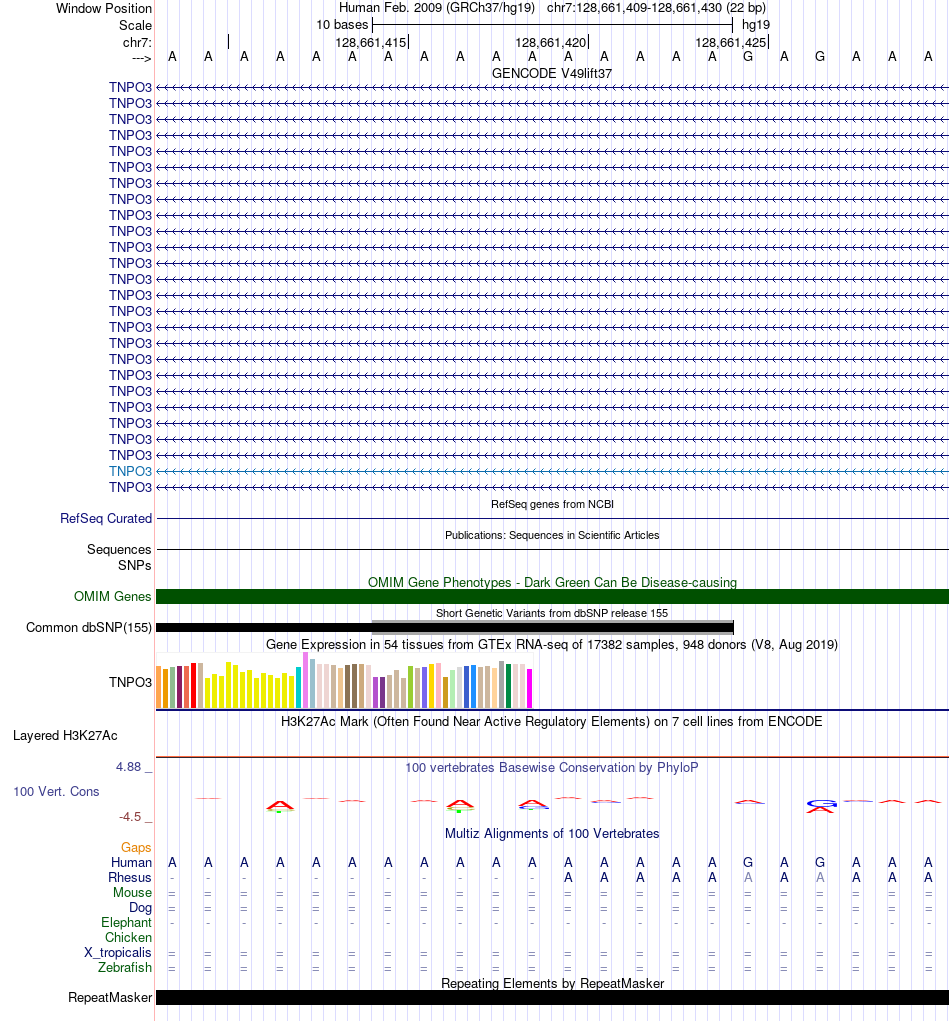Screen dimensions: 950x1021
Task: Click the "RepeatMasker" track label
Action: (110, 998)
